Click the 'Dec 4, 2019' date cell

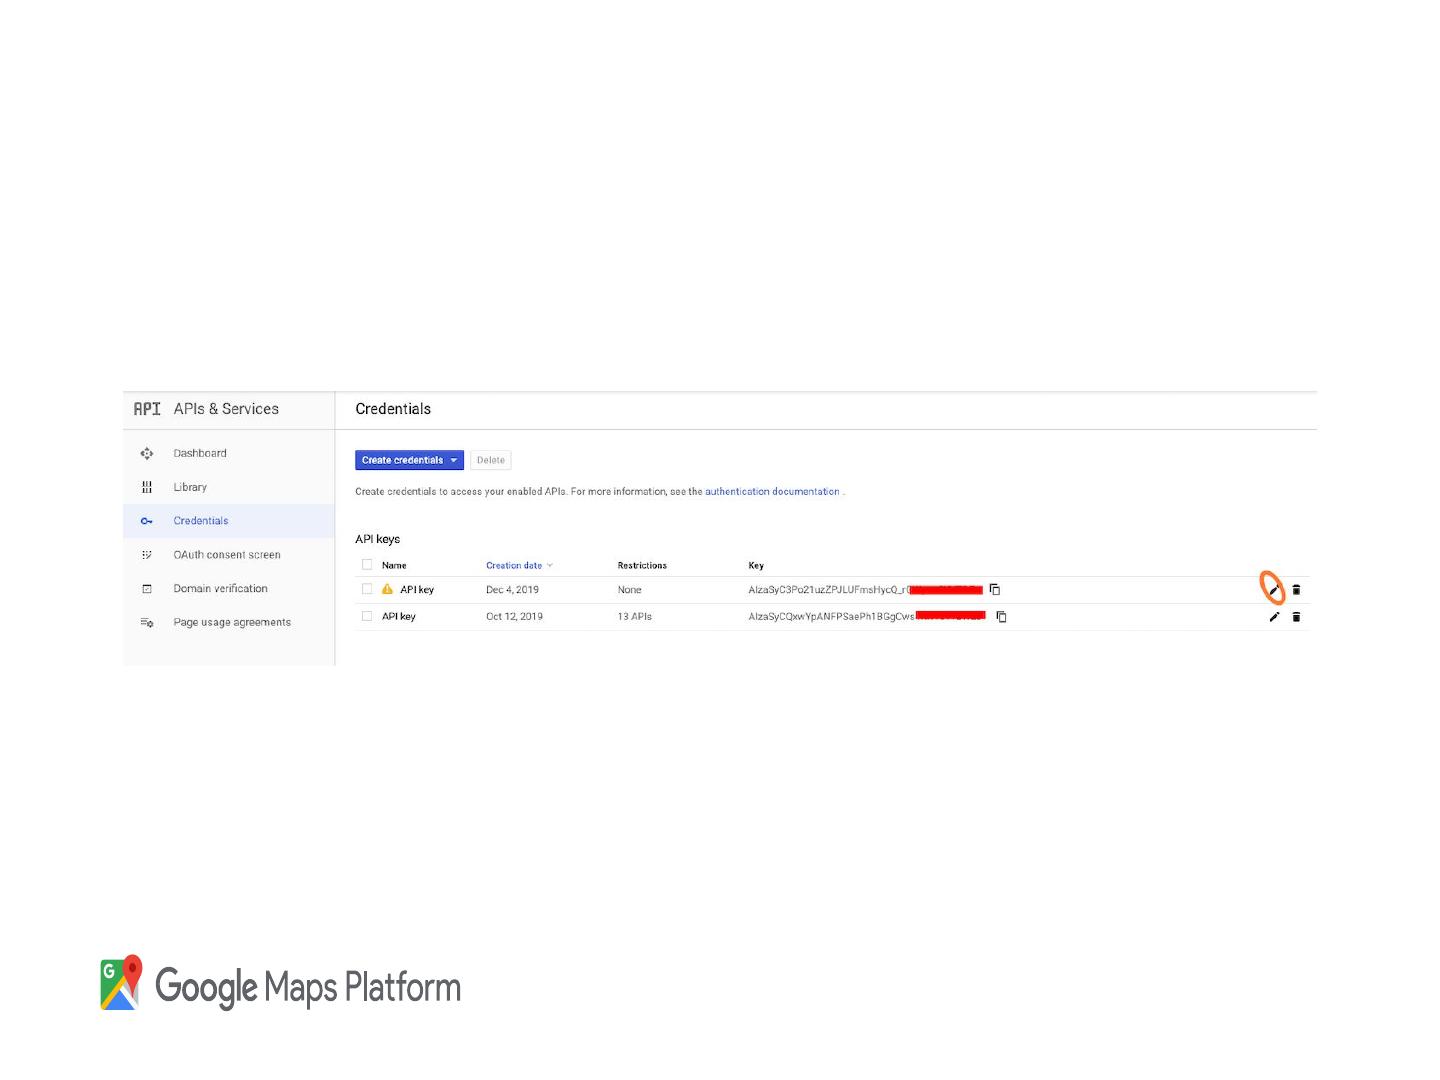tap(512, 590)
